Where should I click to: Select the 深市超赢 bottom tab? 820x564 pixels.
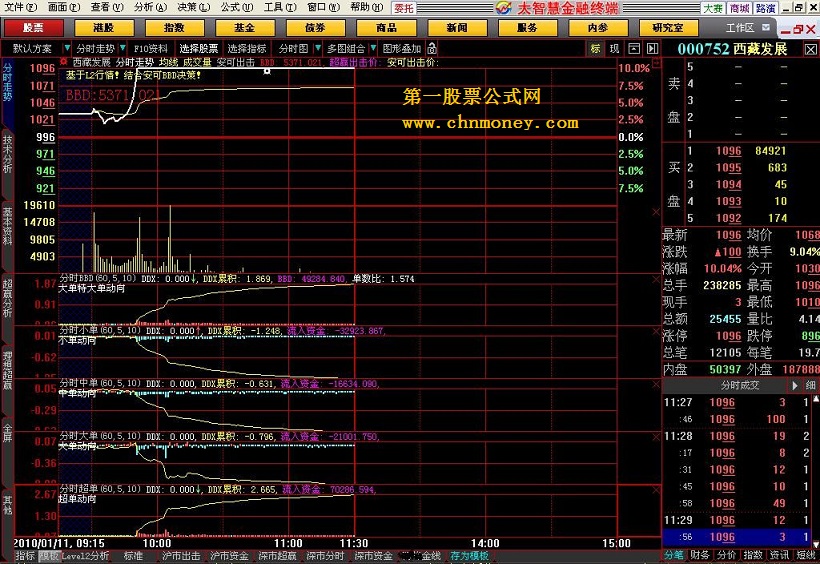[277, 556]
